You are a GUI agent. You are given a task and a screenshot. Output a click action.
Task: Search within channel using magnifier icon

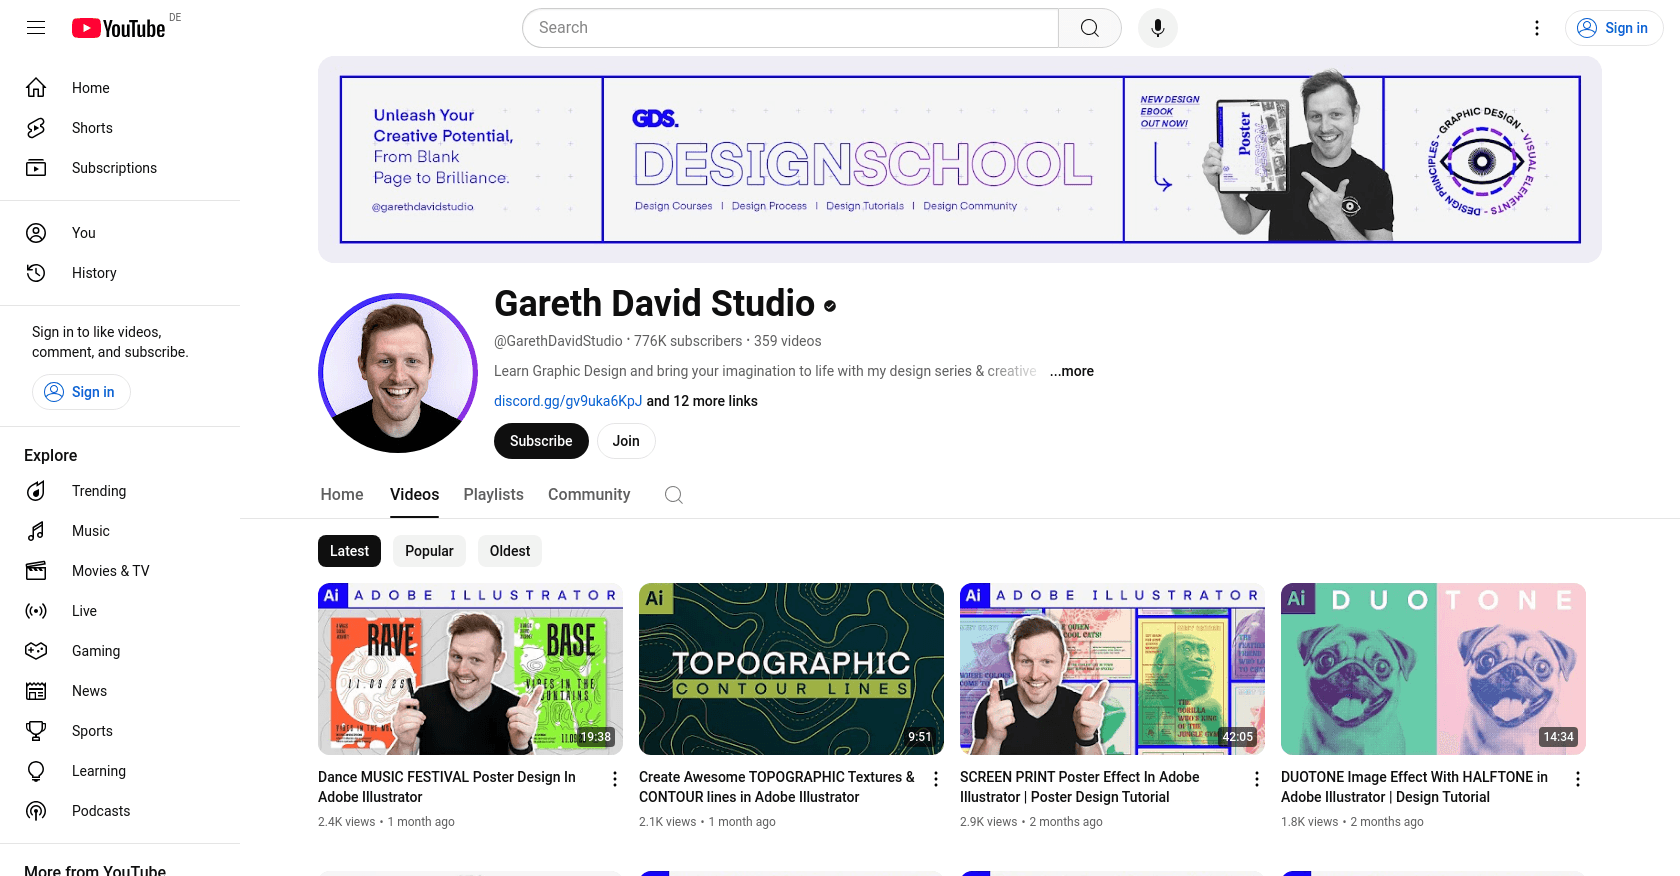coord(674,495)
